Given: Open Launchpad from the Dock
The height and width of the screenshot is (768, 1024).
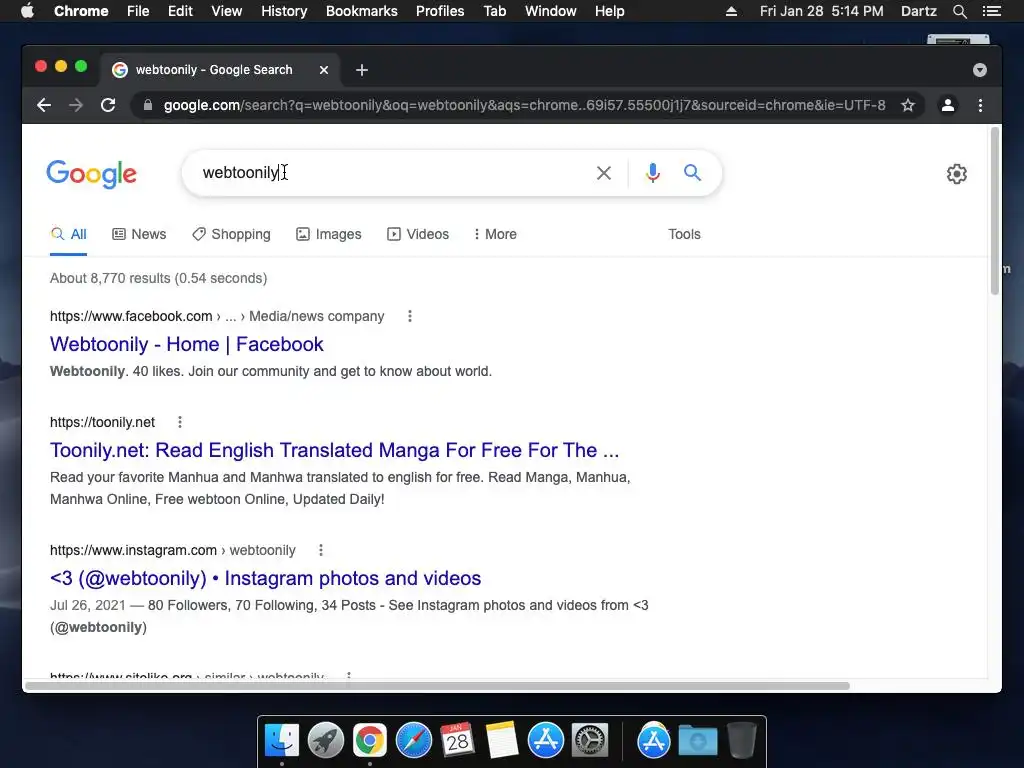Looking at the screenshot, I should point(326,741).
